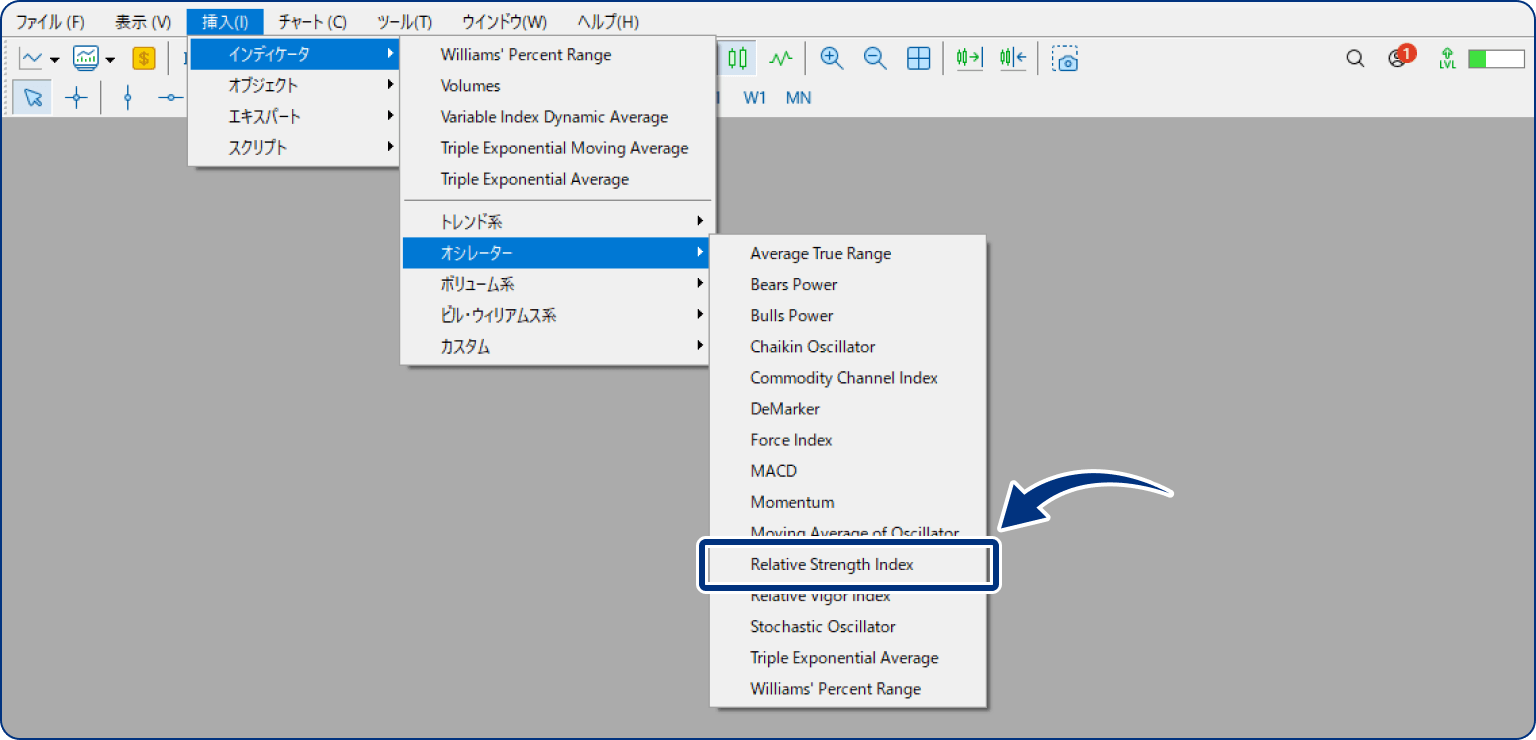Select the crosshair tool
This screenshot has height=740, width=1536.
[x=76, y=97]
